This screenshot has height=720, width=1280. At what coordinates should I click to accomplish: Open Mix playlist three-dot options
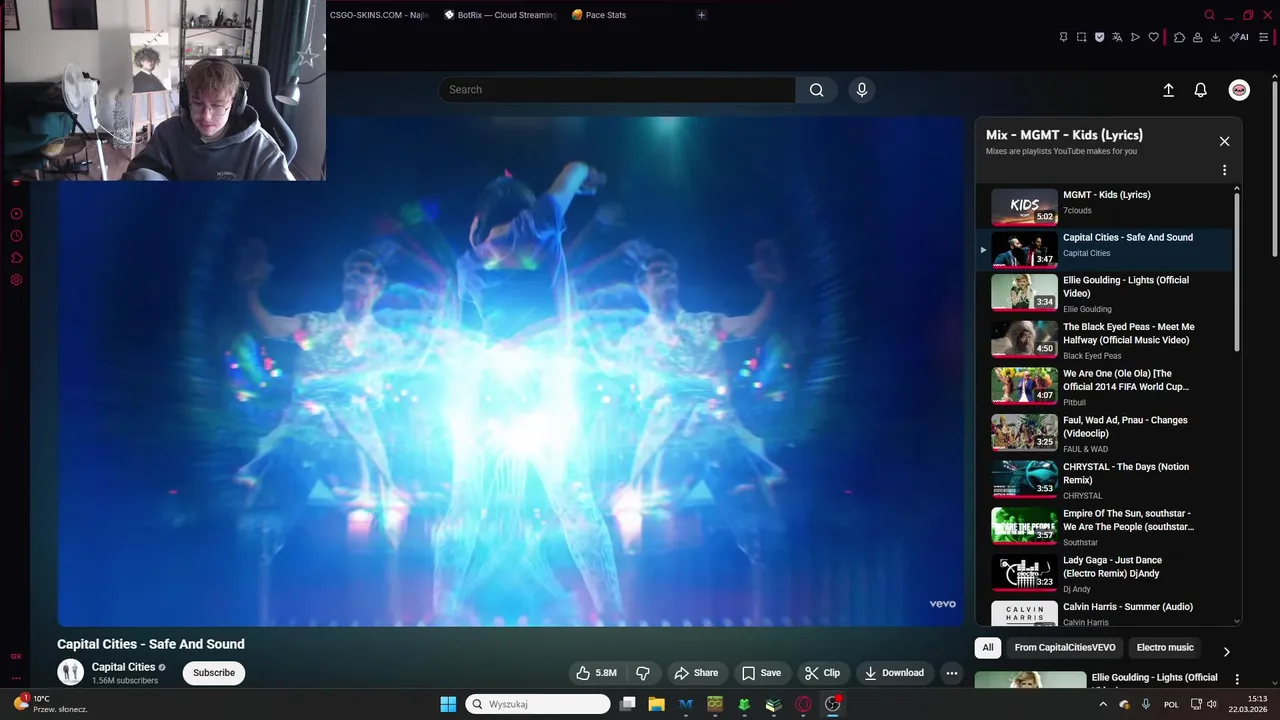(x=1224, y=170)
